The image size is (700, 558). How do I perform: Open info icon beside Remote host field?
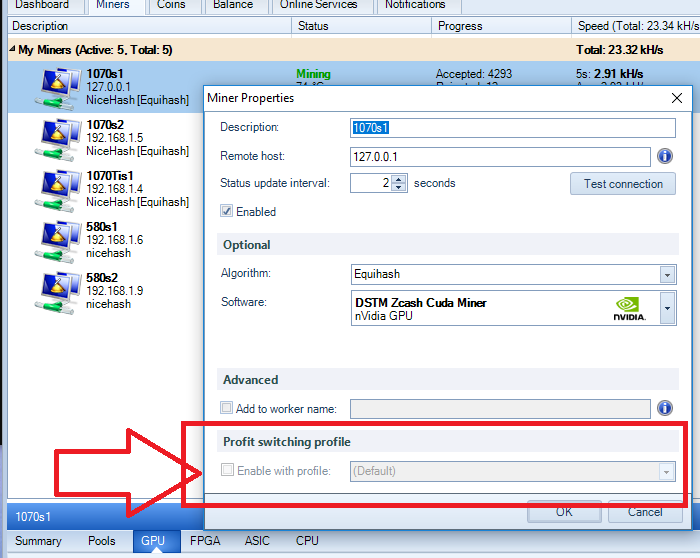coord(665,156)
